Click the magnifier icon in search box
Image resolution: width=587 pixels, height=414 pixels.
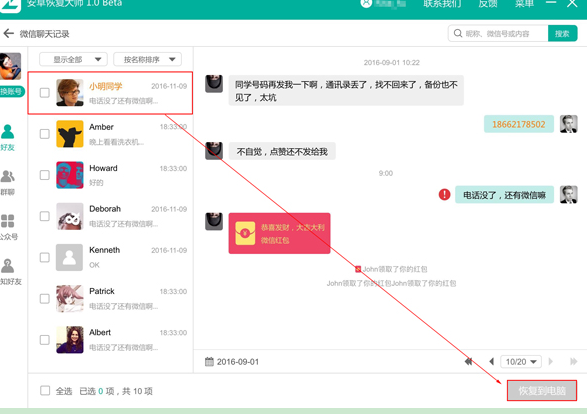(x=457, y=33)
